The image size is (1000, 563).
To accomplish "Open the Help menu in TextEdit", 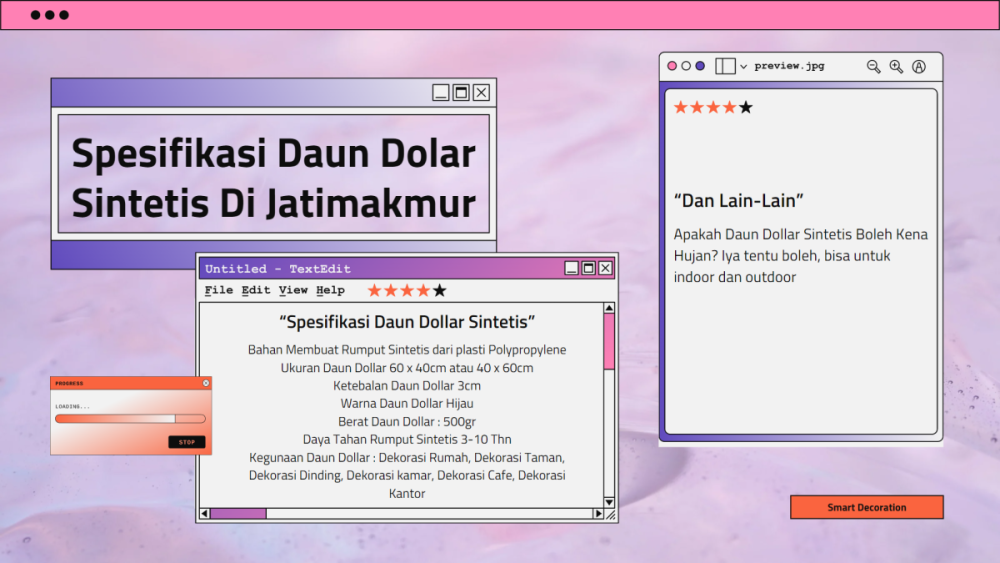I will (x=330, y=290).
